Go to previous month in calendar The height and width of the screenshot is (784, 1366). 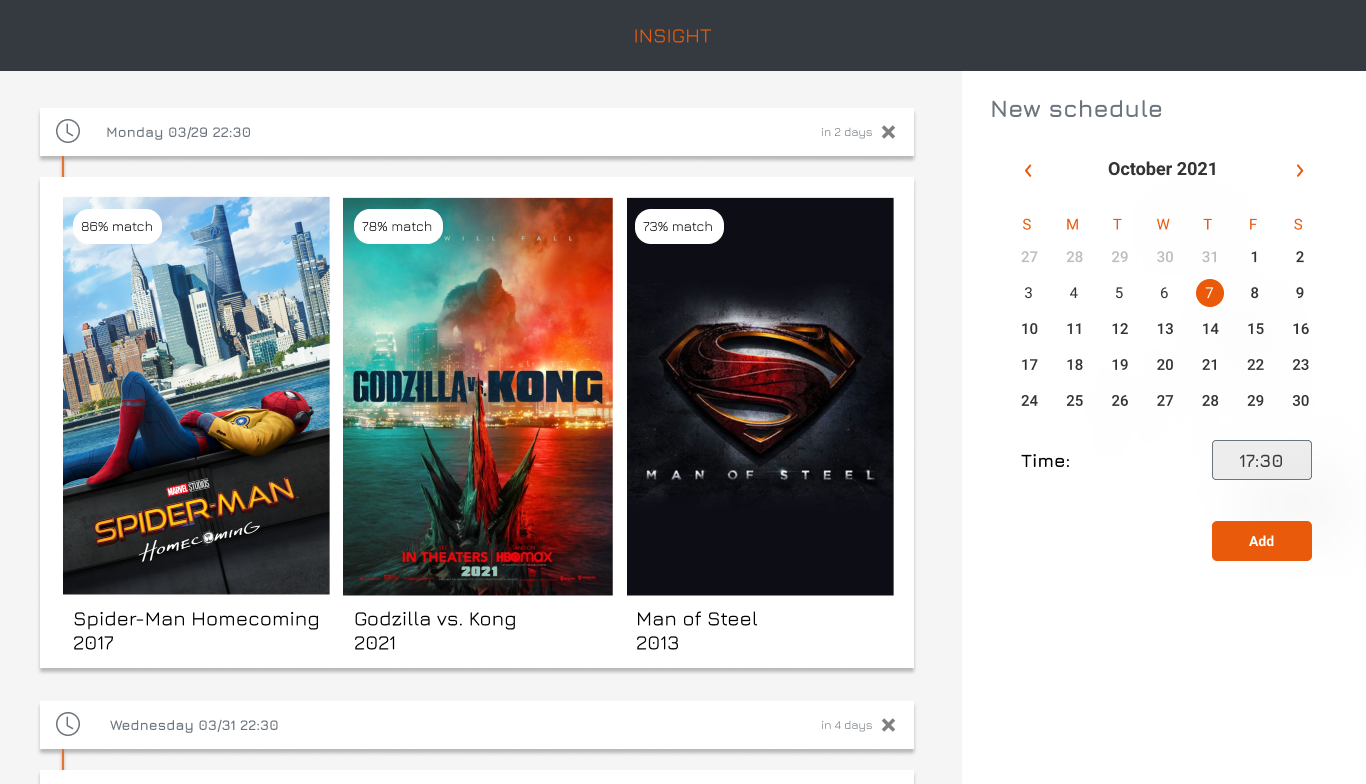(x=1028, y=170)
